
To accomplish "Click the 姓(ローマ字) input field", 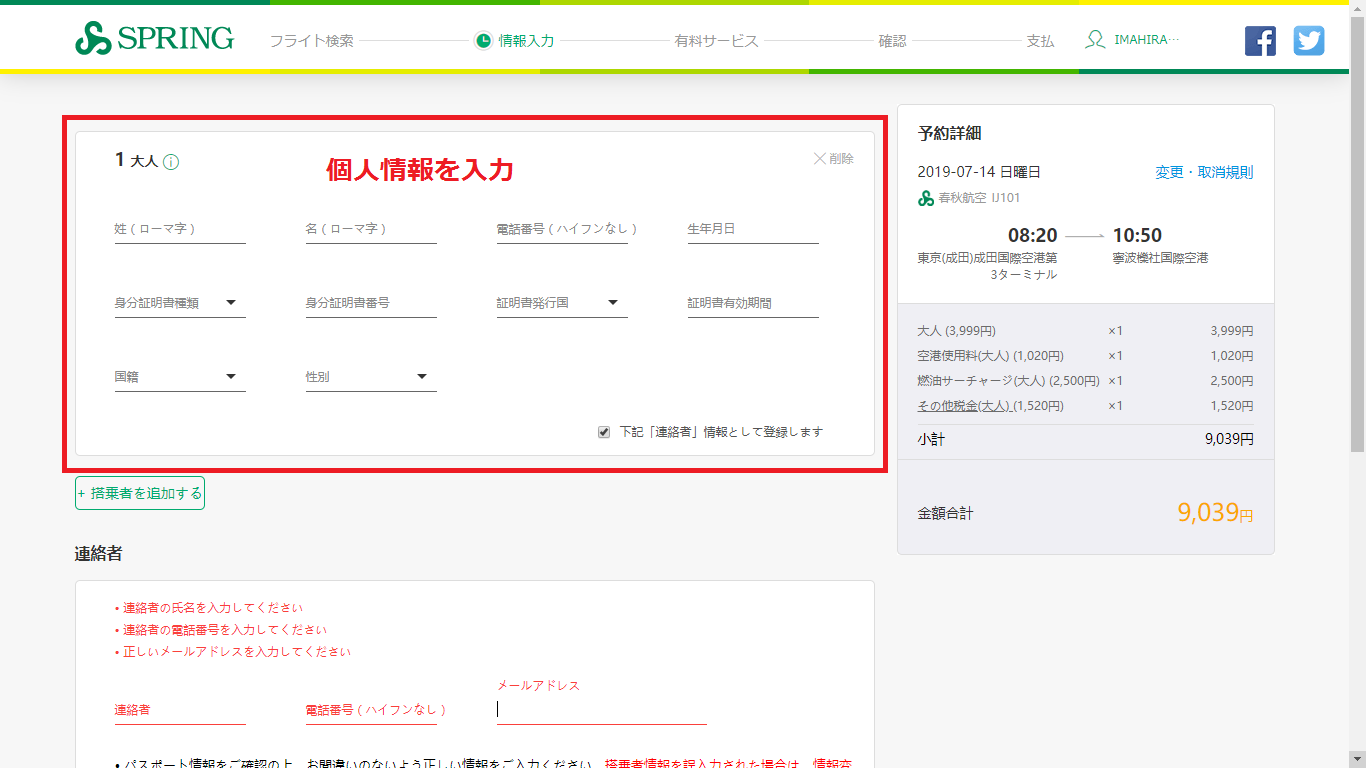I will pos(180,229).
